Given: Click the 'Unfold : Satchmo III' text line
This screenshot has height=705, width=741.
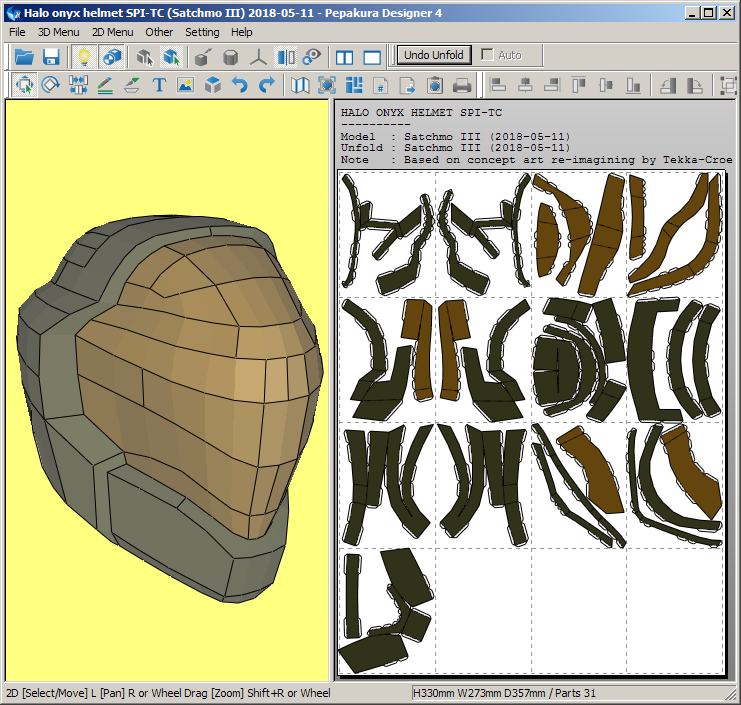Looking at the screenshot, I should click(x=456, y=148).
